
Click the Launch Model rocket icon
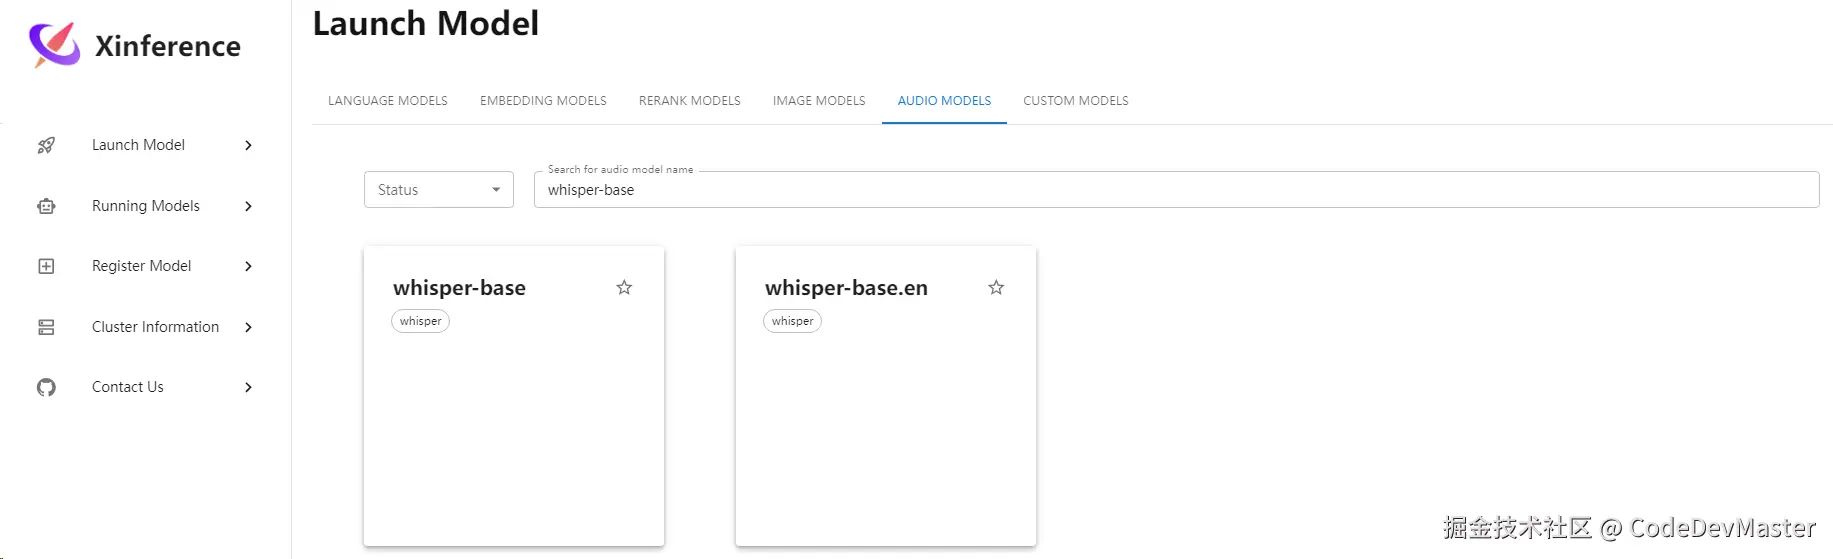(x=46, y=145)
